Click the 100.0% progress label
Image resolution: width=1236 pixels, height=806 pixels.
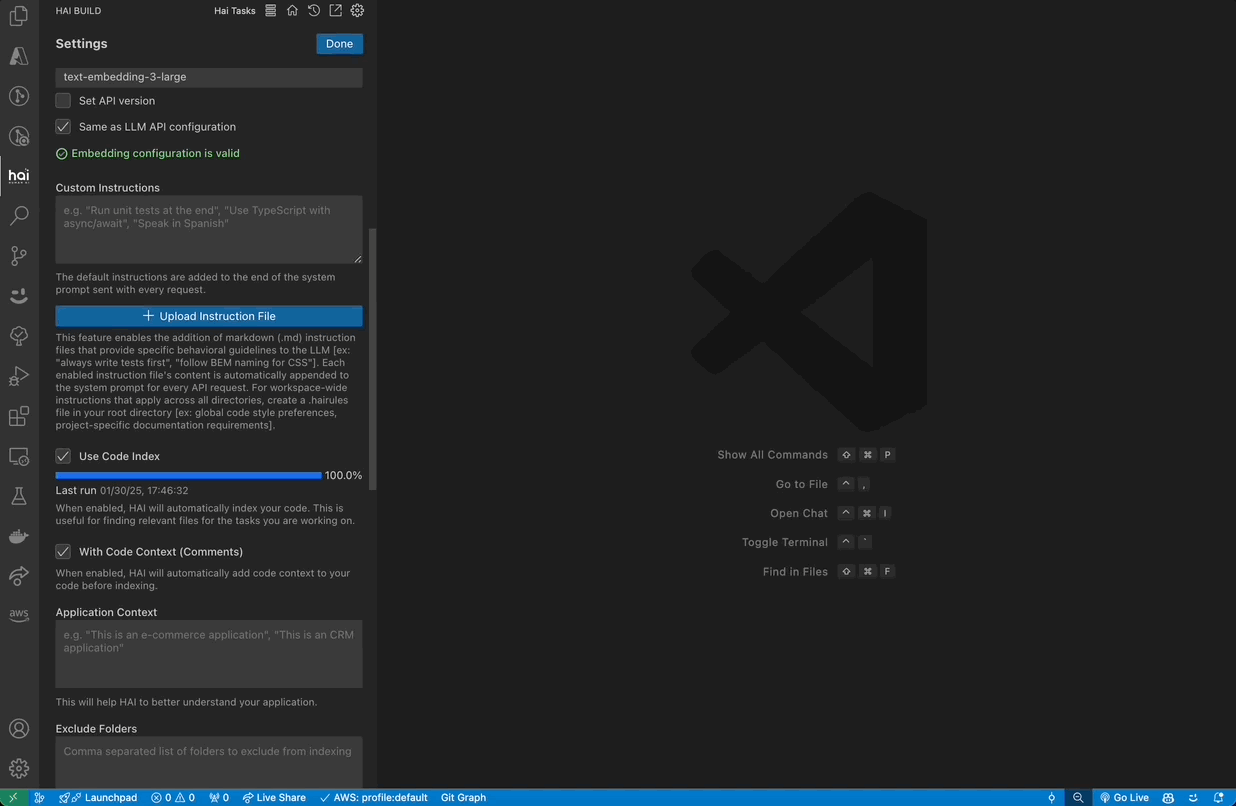pyautogui.click(x=344, y=476)
